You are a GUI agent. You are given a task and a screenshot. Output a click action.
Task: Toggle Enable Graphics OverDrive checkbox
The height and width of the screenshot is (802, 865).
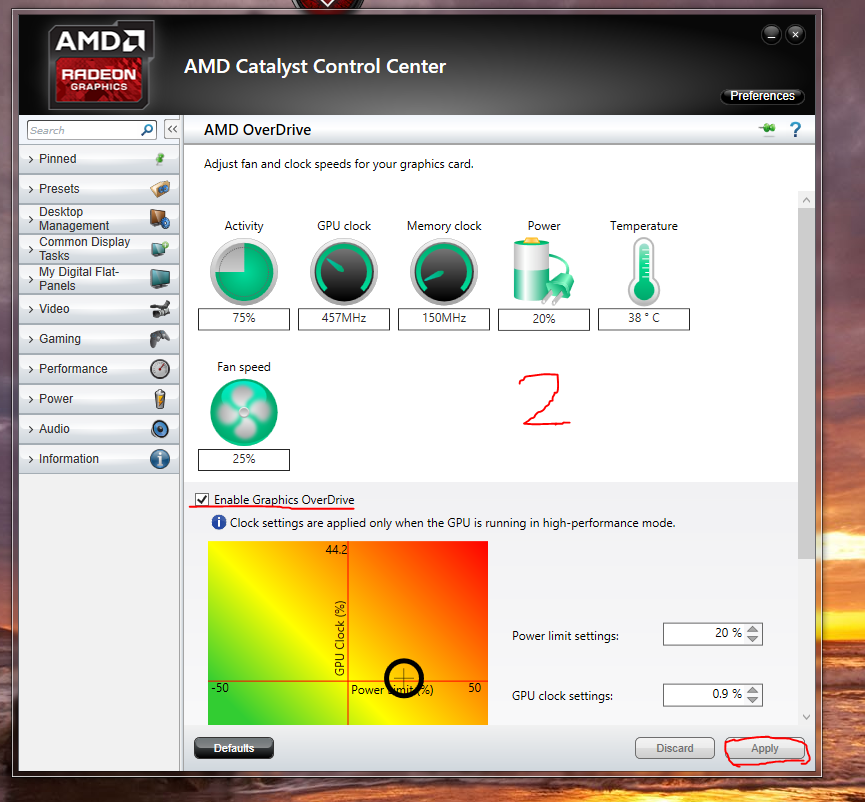(202, 500)
